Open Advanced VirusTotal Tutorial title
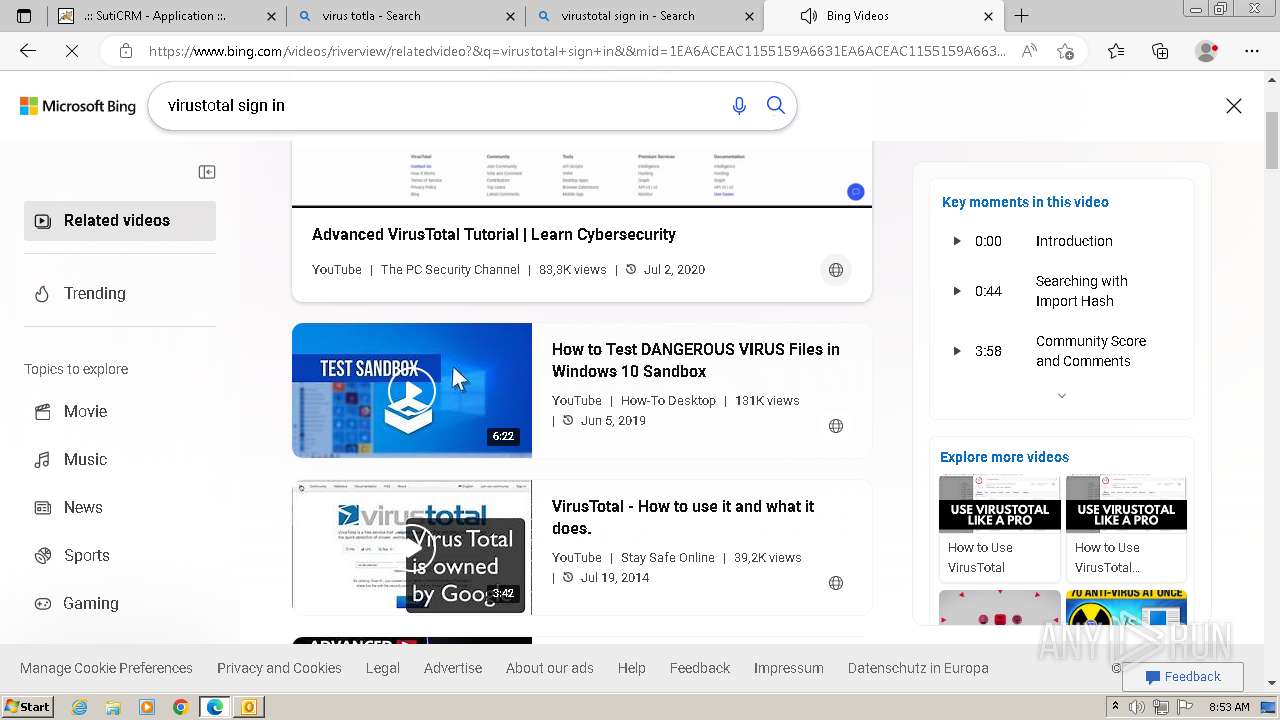Screen dimensions: 1280x720 pos(494,234)
